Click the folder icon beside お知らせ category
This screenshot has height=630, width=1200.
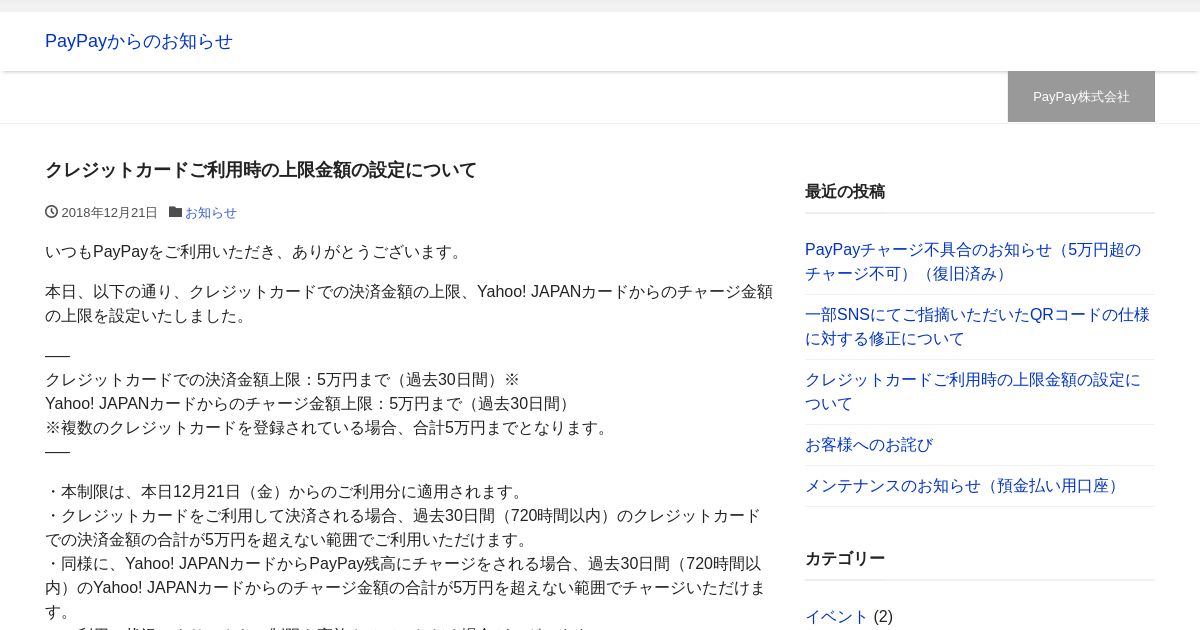[175, 212]
